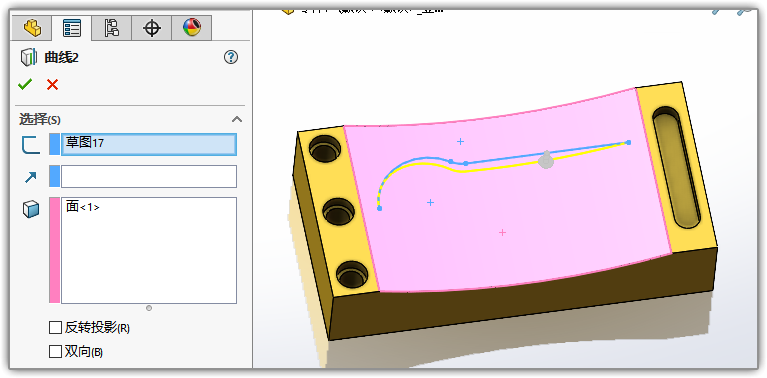Image resolution: width=767 pixels, height=378 pixels.
Task: Click the projection direction arrow icon
Action: pyautogui.click(x=30, y=177)
